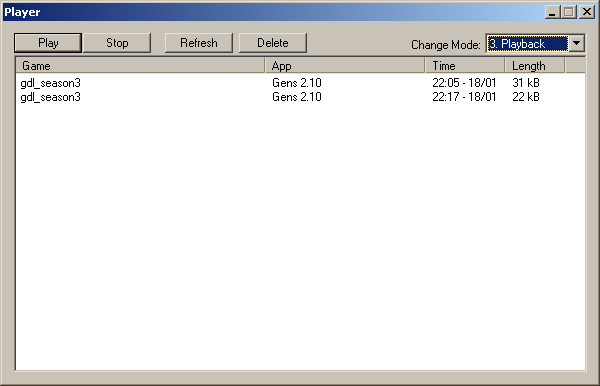Click 'Gens 2.10' in the 22:17 row
600x386 pixels.
click(x=297, y=97)
